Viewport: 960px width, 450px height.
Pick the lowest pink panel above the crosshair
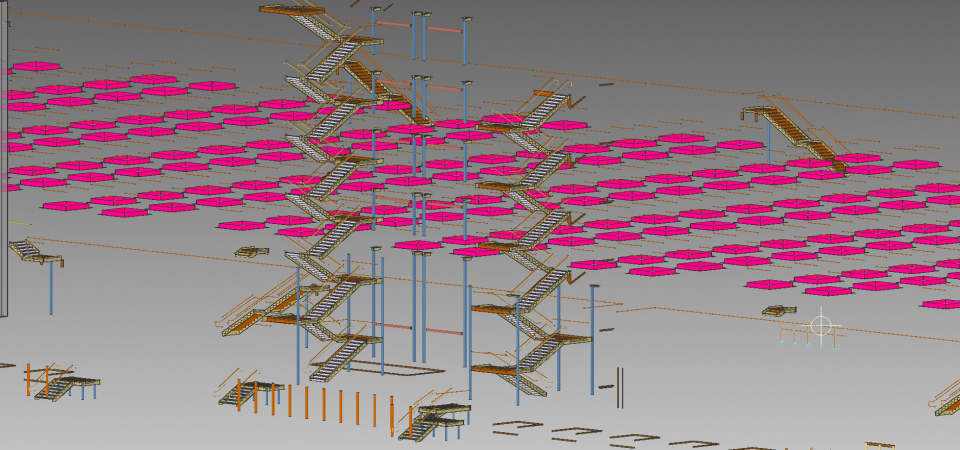click(x=828, y=291)
